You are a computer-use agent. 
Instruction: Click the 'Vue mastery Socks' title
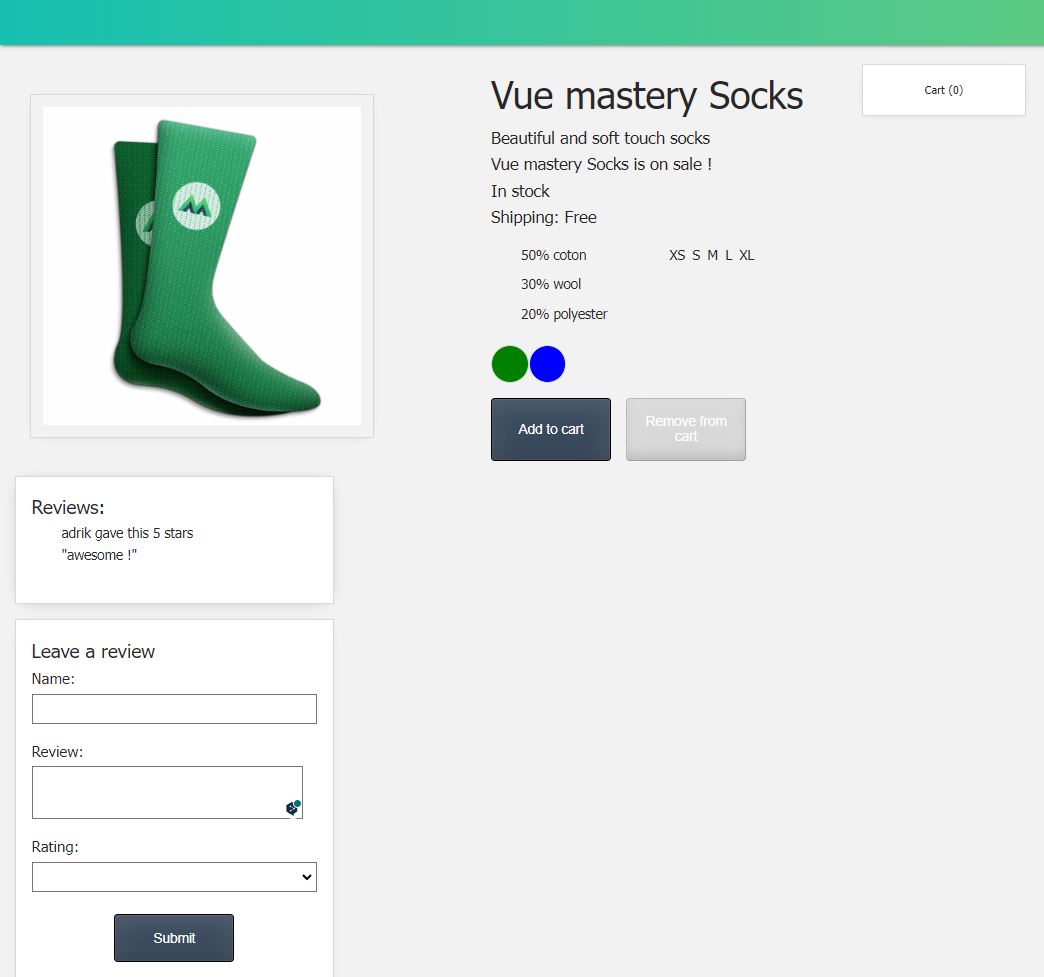click(x=647, y=96)
